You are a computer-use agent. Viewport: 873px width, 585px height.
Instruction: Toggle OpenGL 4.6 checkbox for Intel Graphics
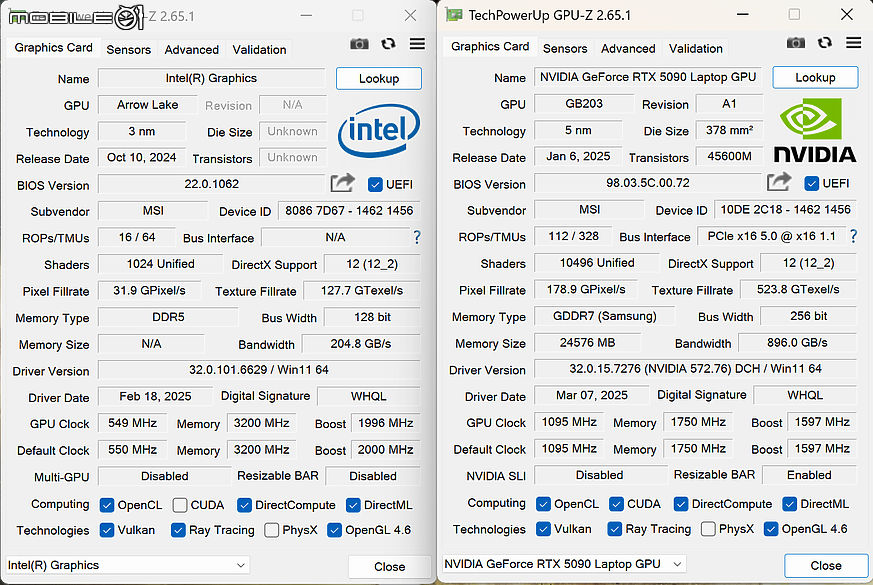point(334,530)
